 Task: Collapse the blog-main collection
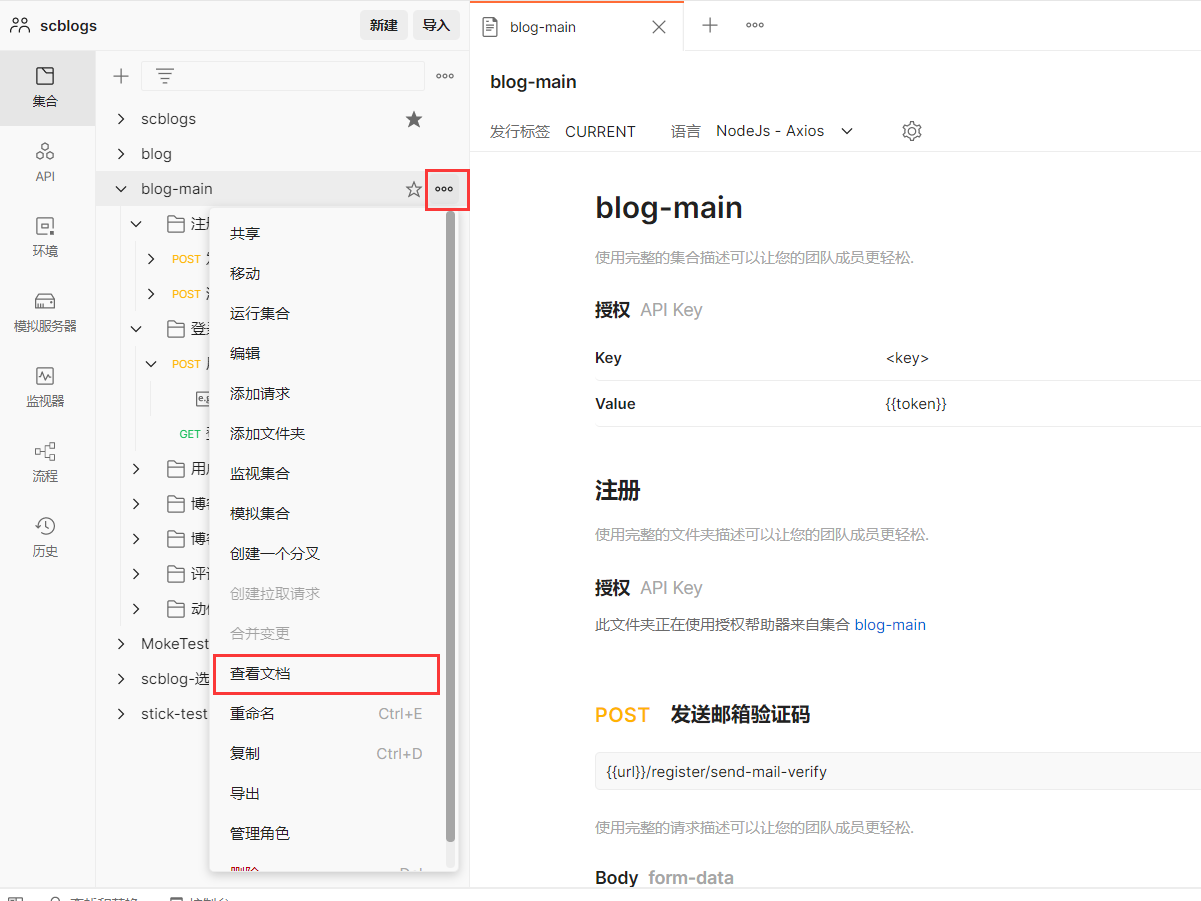click(121, 189)
